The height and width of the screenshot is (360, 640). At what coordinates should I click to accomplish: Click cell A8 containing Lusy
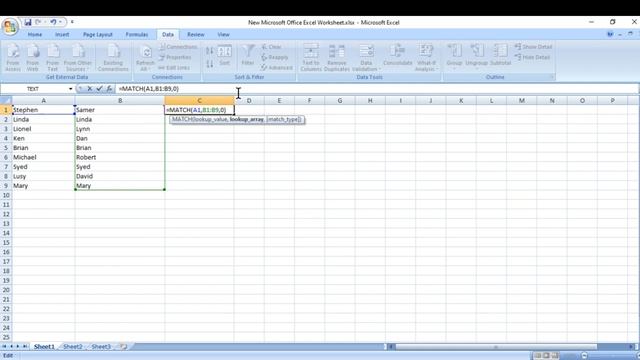[x=43, y=176]
